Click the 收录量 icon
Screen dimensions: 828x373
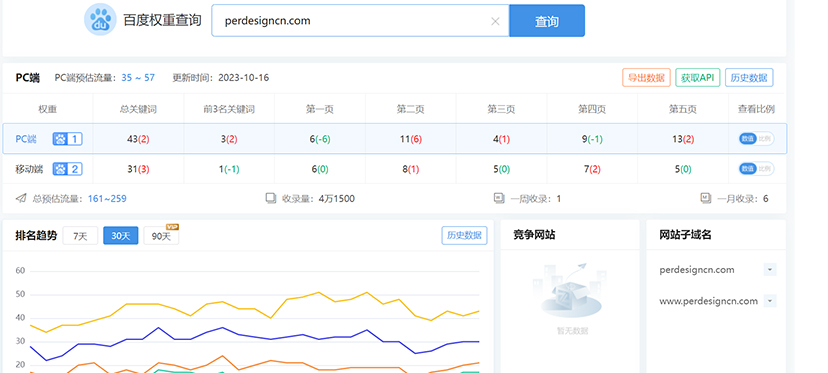(x=271, y=199)
